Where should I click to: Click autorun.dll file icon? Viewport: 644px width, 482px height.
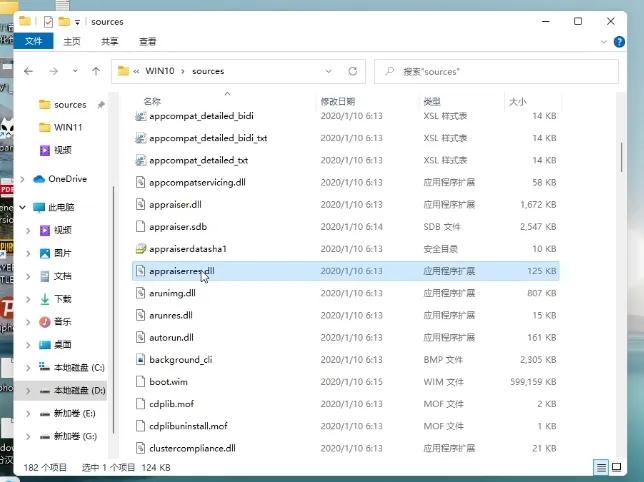(x=140, y=337)
